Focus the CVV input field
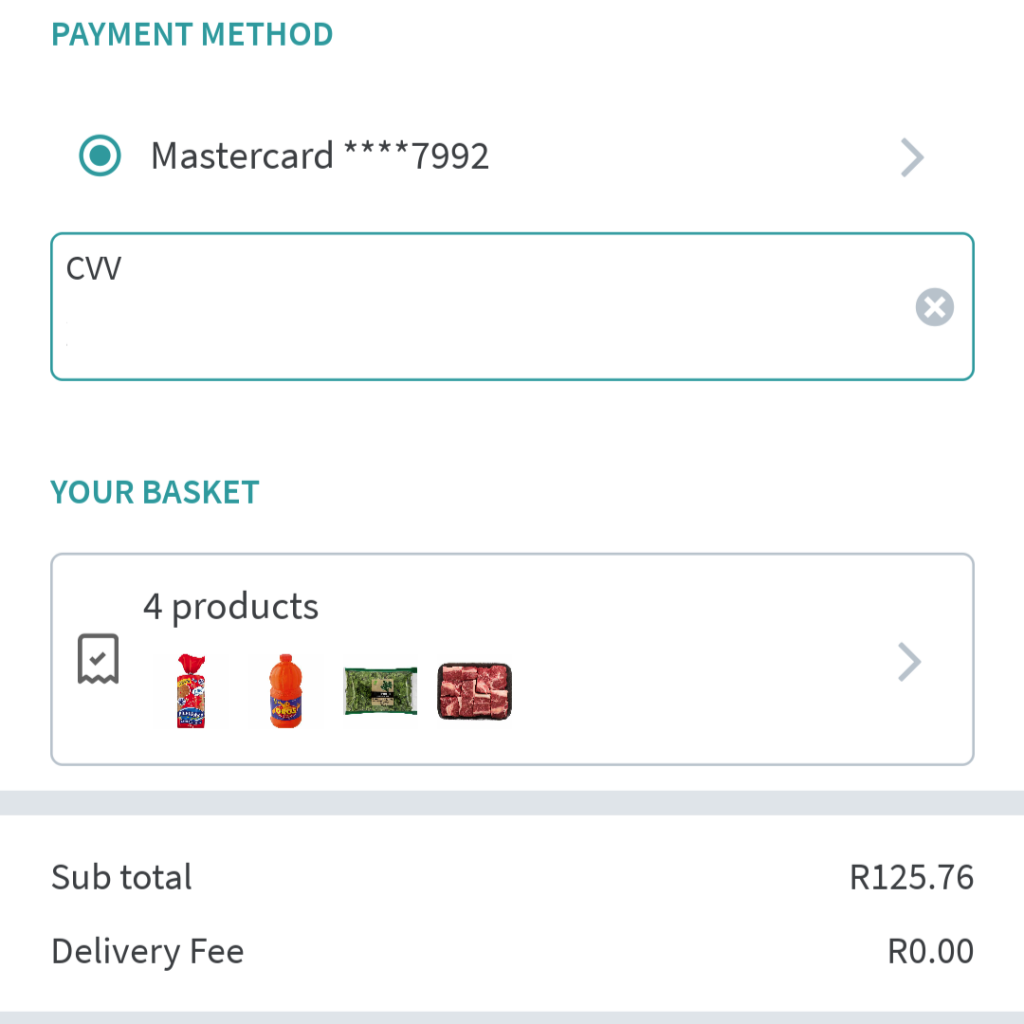Screen dimensions: 1024x1024 point(512,306)
